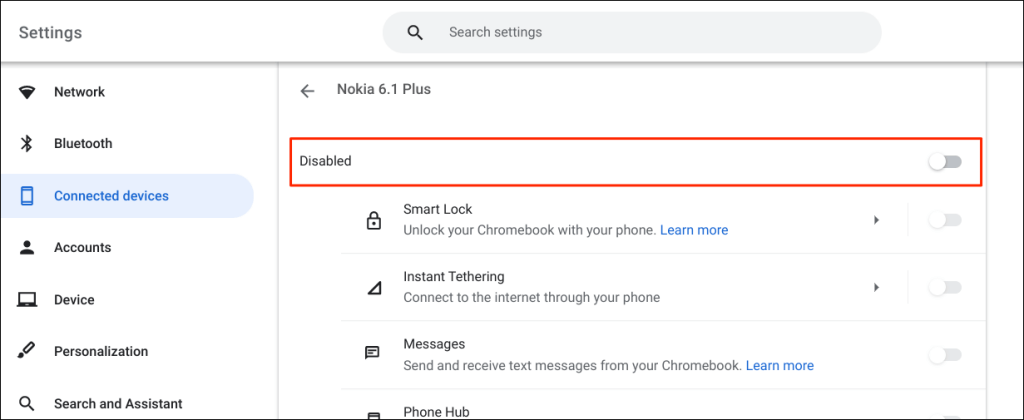
Task: Open the Device settings section
Action: pos(74,300)
